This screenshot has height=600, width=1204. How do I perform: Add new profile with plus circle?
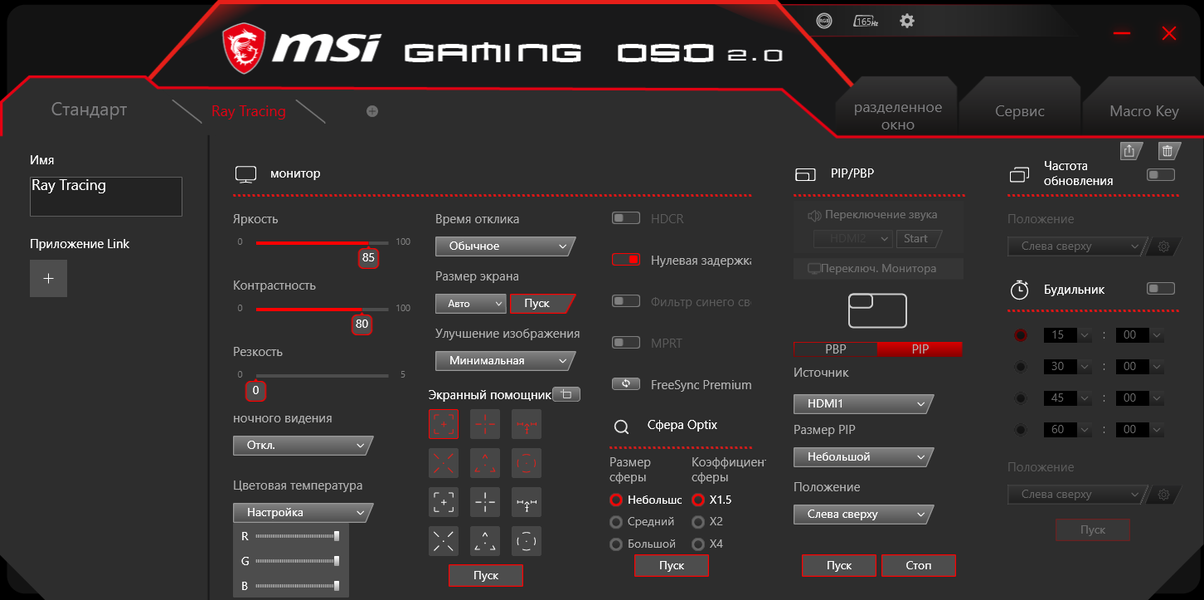pyautogui.click(x=372, y=111)
